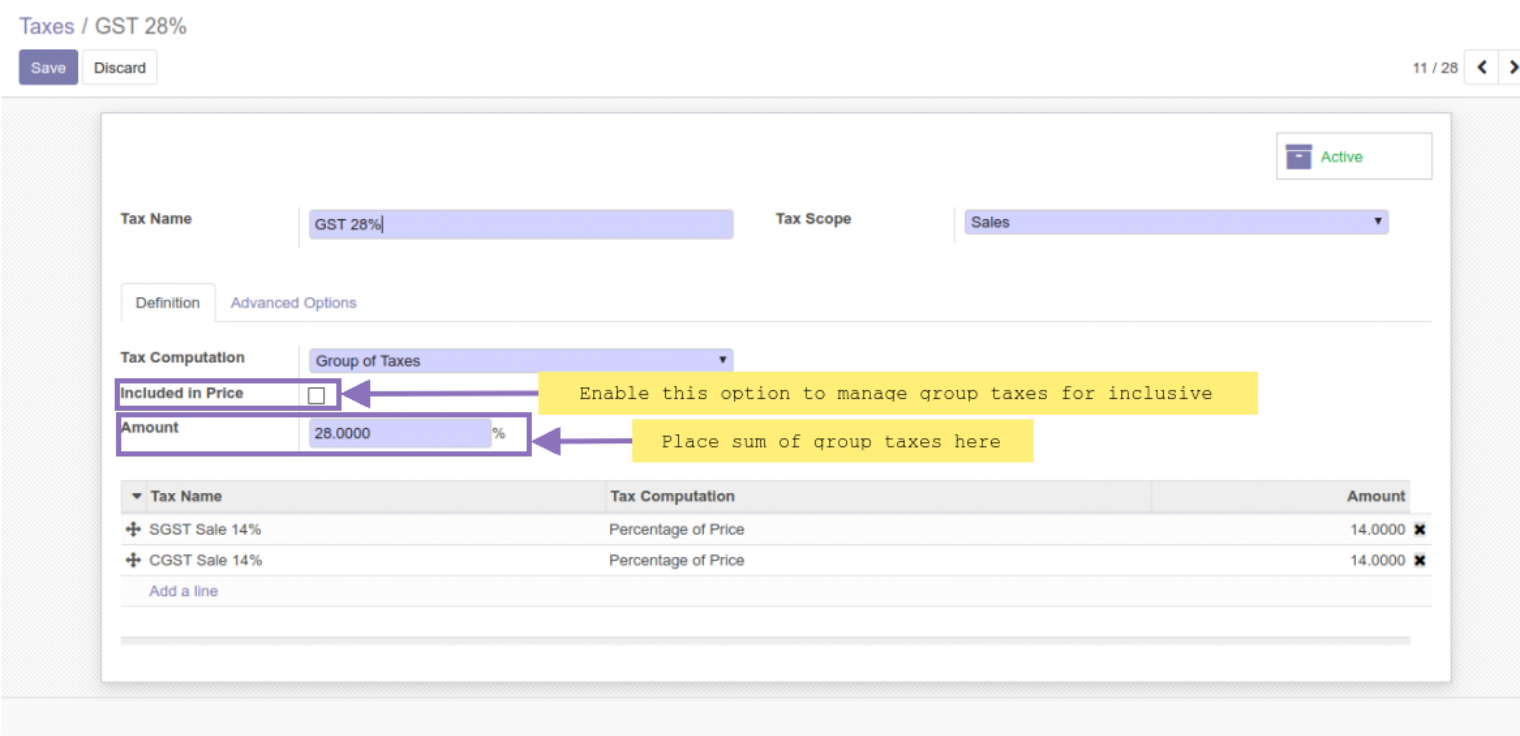The width and height of the screenshot is (1520, 736).
Task: Remove the SGST Sale 14% line
Action: 1419,530
